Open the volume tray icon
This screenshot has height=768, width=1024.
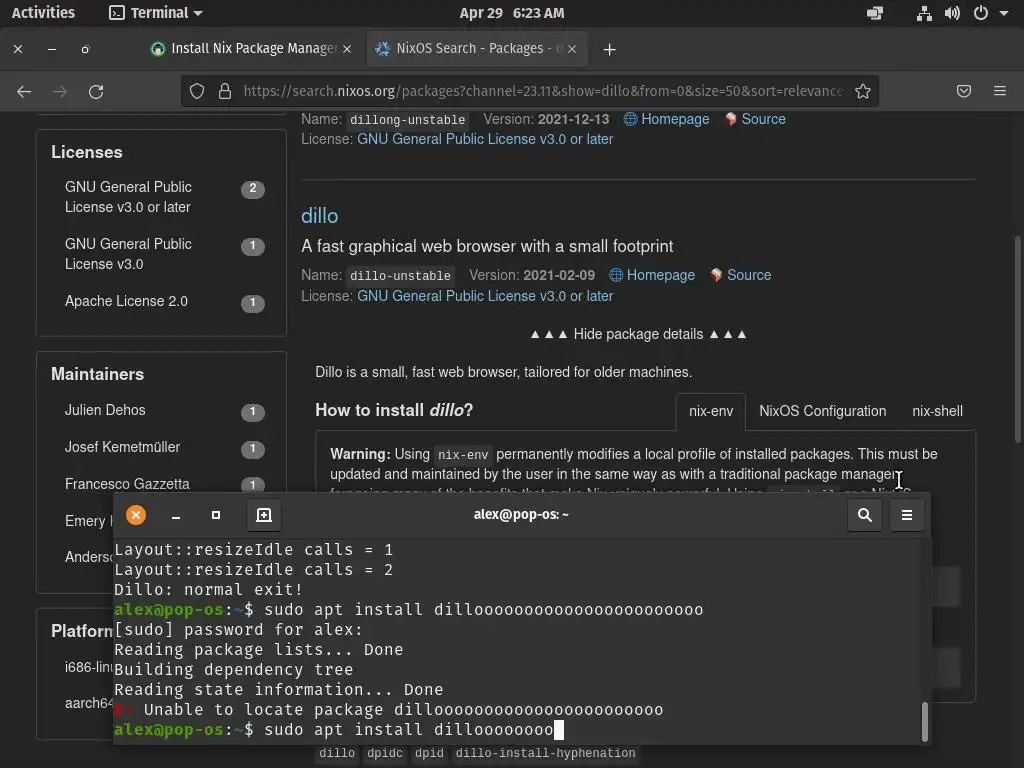tap(952, 13)
